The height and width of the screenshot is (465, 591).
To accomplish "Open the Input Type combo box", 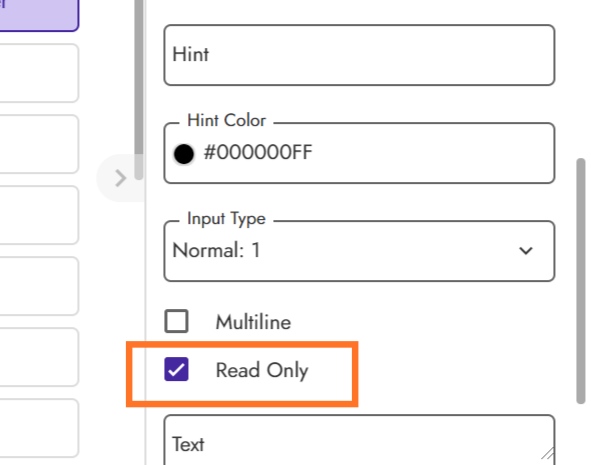I will tap(359, 251).
